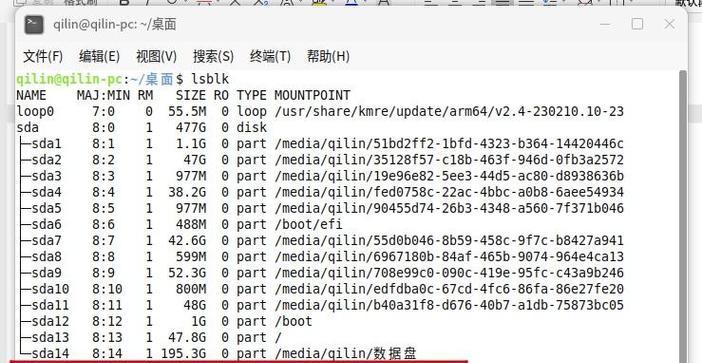The height and width of the screenshot is (363, 702).
Task: Click the '195.3G' size of sda14
Action: point(184,353)
